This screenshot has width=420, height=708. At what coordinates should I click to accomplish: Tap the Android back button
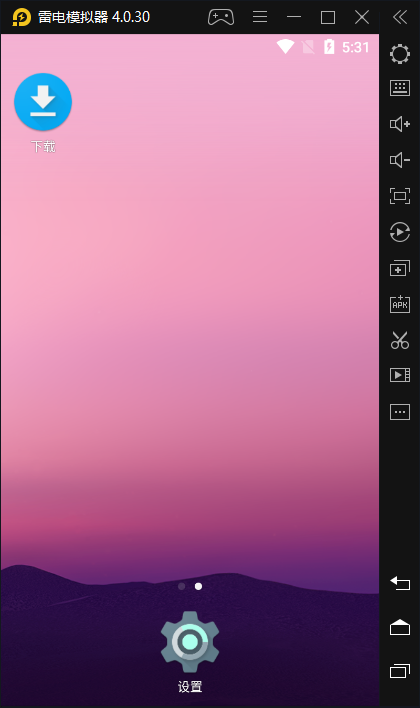click(400, 583)
